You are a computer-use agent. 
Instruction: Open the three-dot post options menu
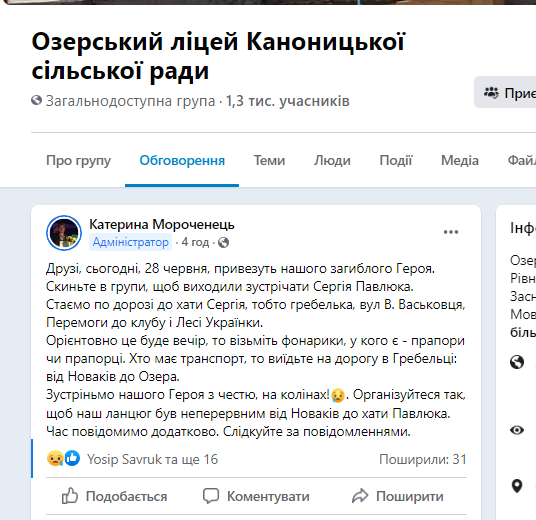[x=451, y=232]
